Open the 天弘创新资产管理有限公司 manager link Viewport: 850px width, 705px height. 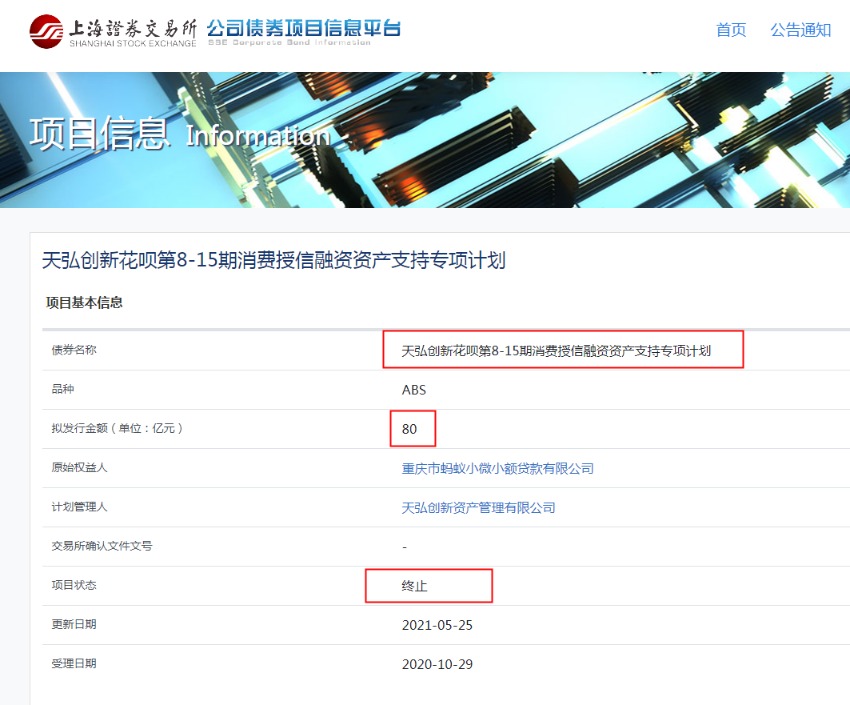(478, 508)
